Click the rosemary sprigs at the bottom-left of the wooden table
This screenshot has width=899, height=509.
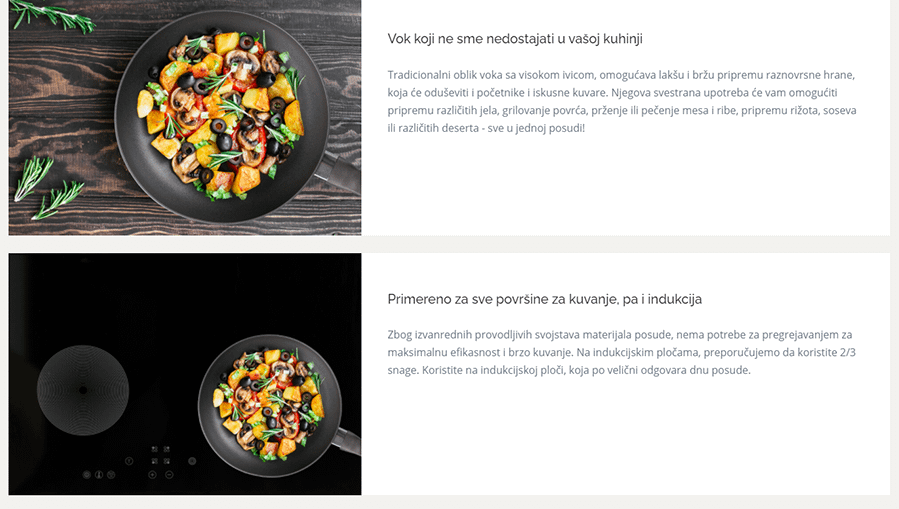coord(48,188)
